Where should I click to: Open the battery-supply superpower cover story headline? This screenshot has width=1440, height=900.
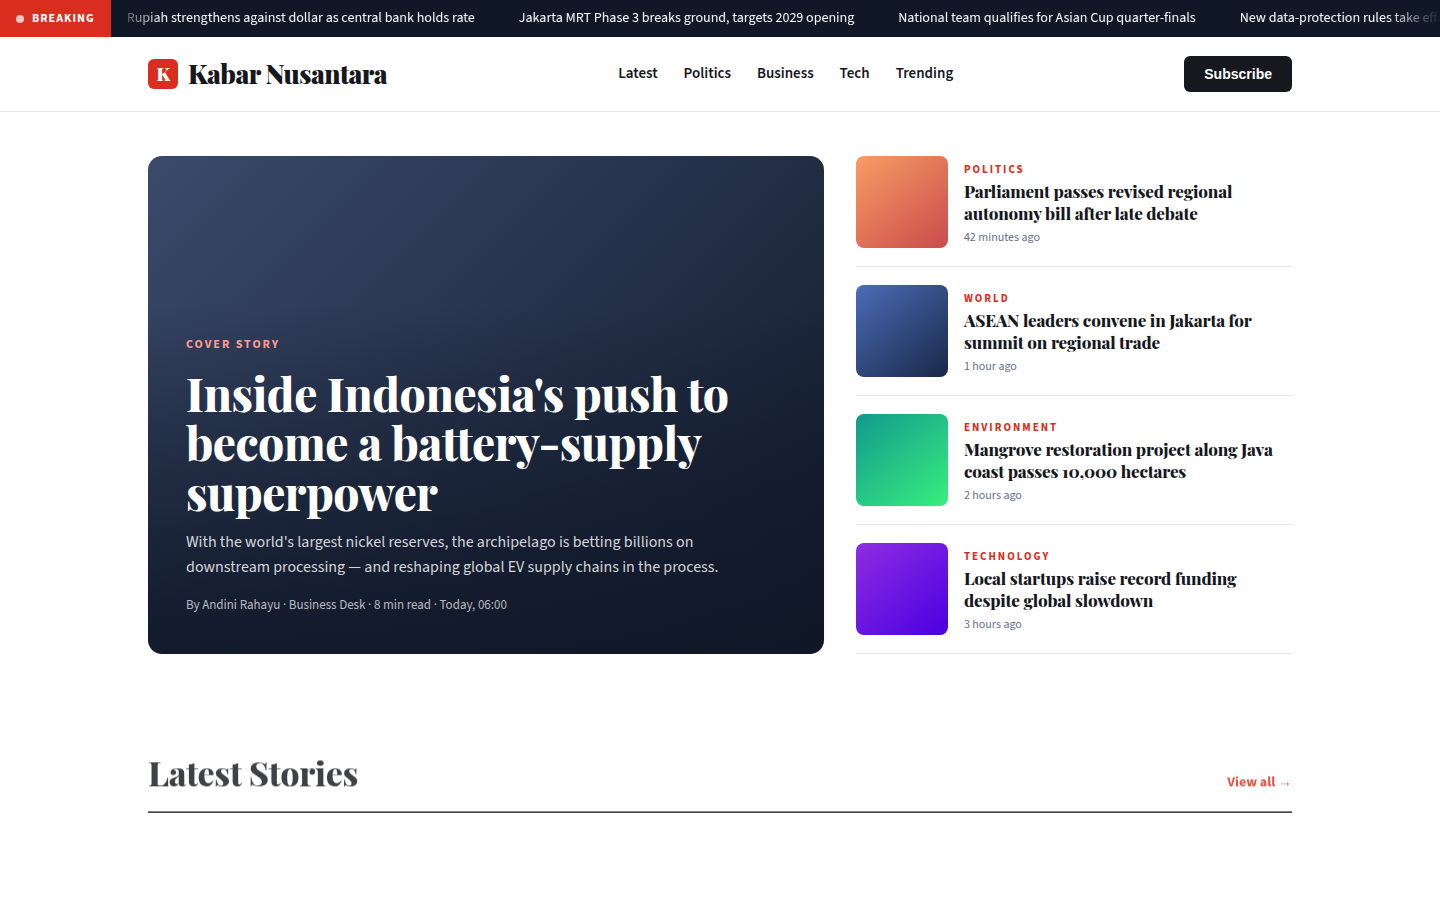pyautogui.click(x=457, y=444)
